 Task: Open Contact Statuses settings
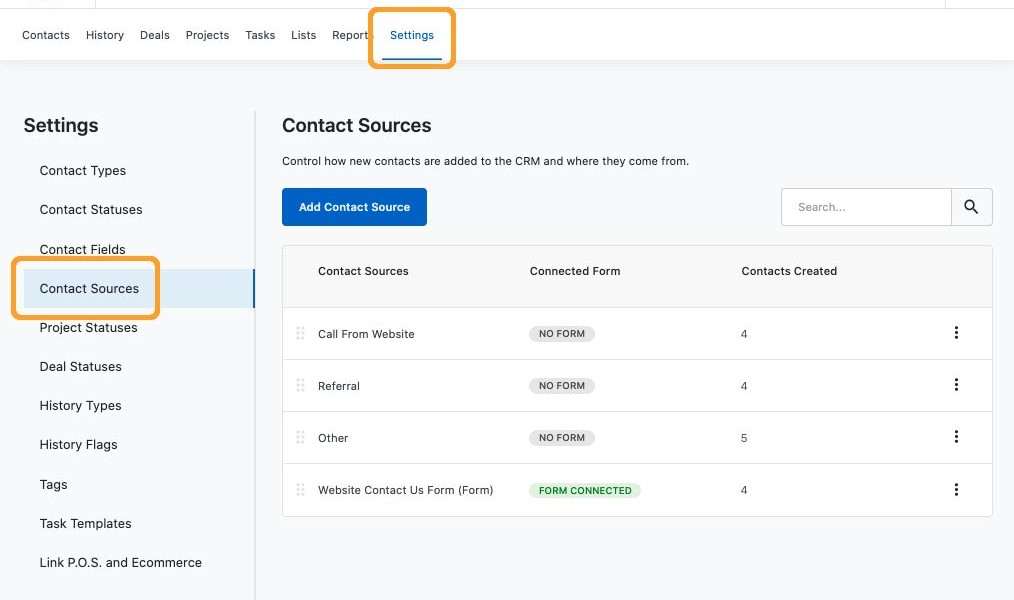coord(91,209)
